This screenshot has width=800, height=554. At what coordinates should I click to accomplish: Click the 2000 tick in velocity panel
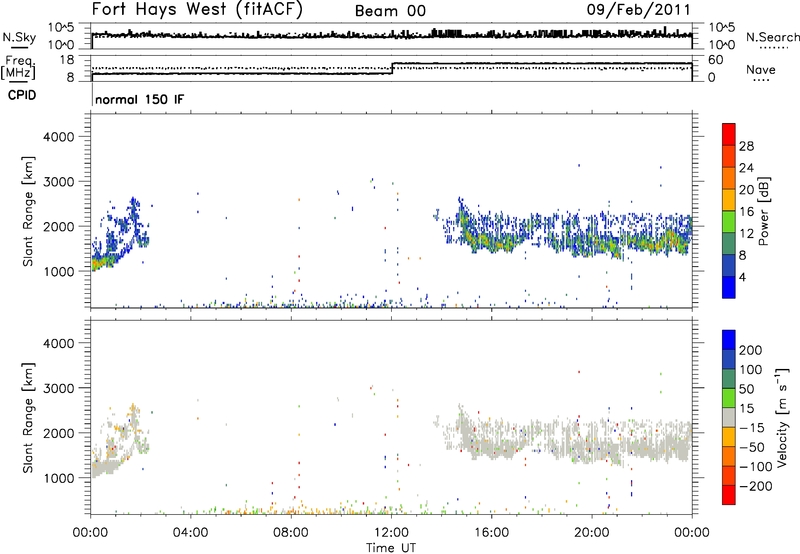tap(59, 433)
